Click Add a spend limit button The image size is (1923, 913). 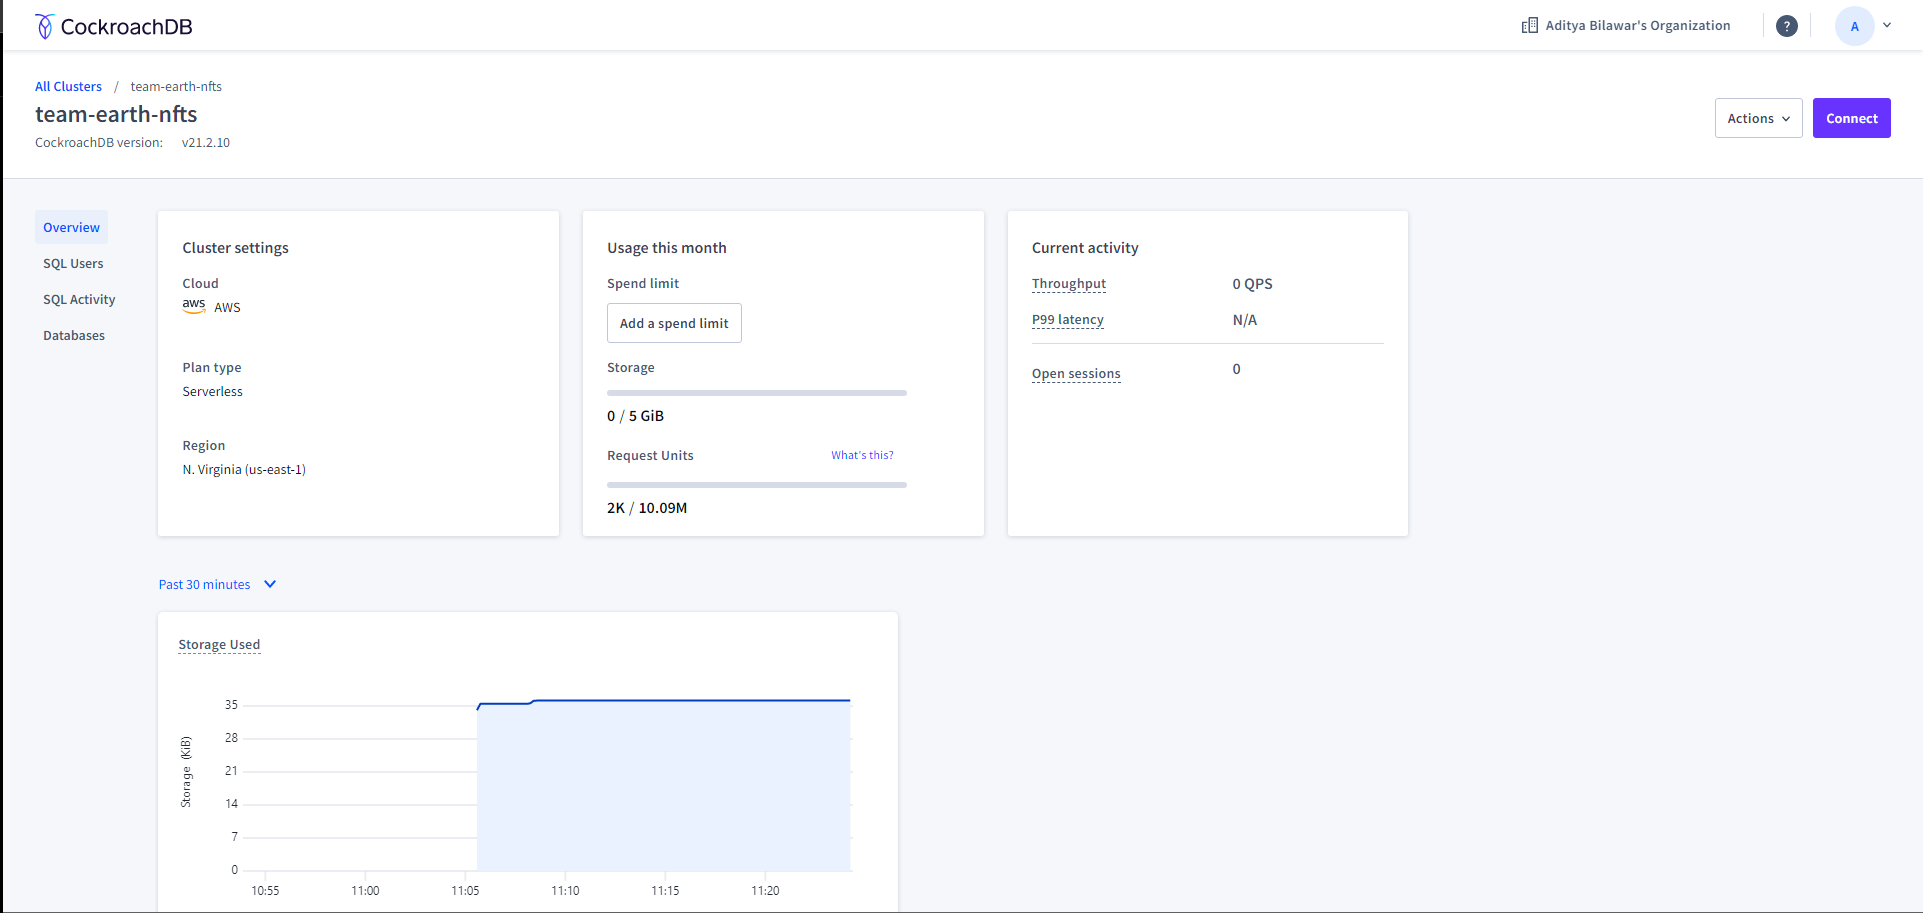pos(674,323)
